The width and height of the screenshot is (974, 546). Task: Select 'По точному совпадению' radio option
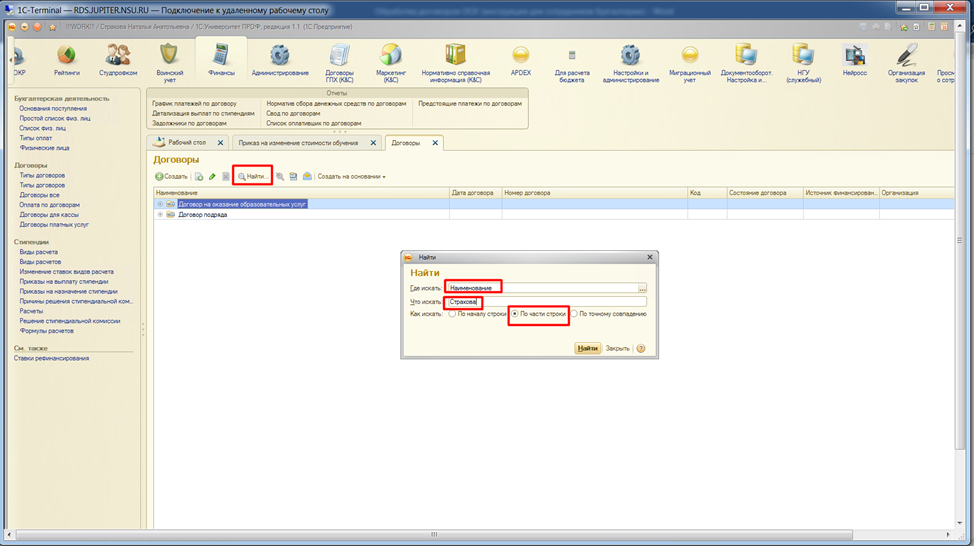pos(574,314)
